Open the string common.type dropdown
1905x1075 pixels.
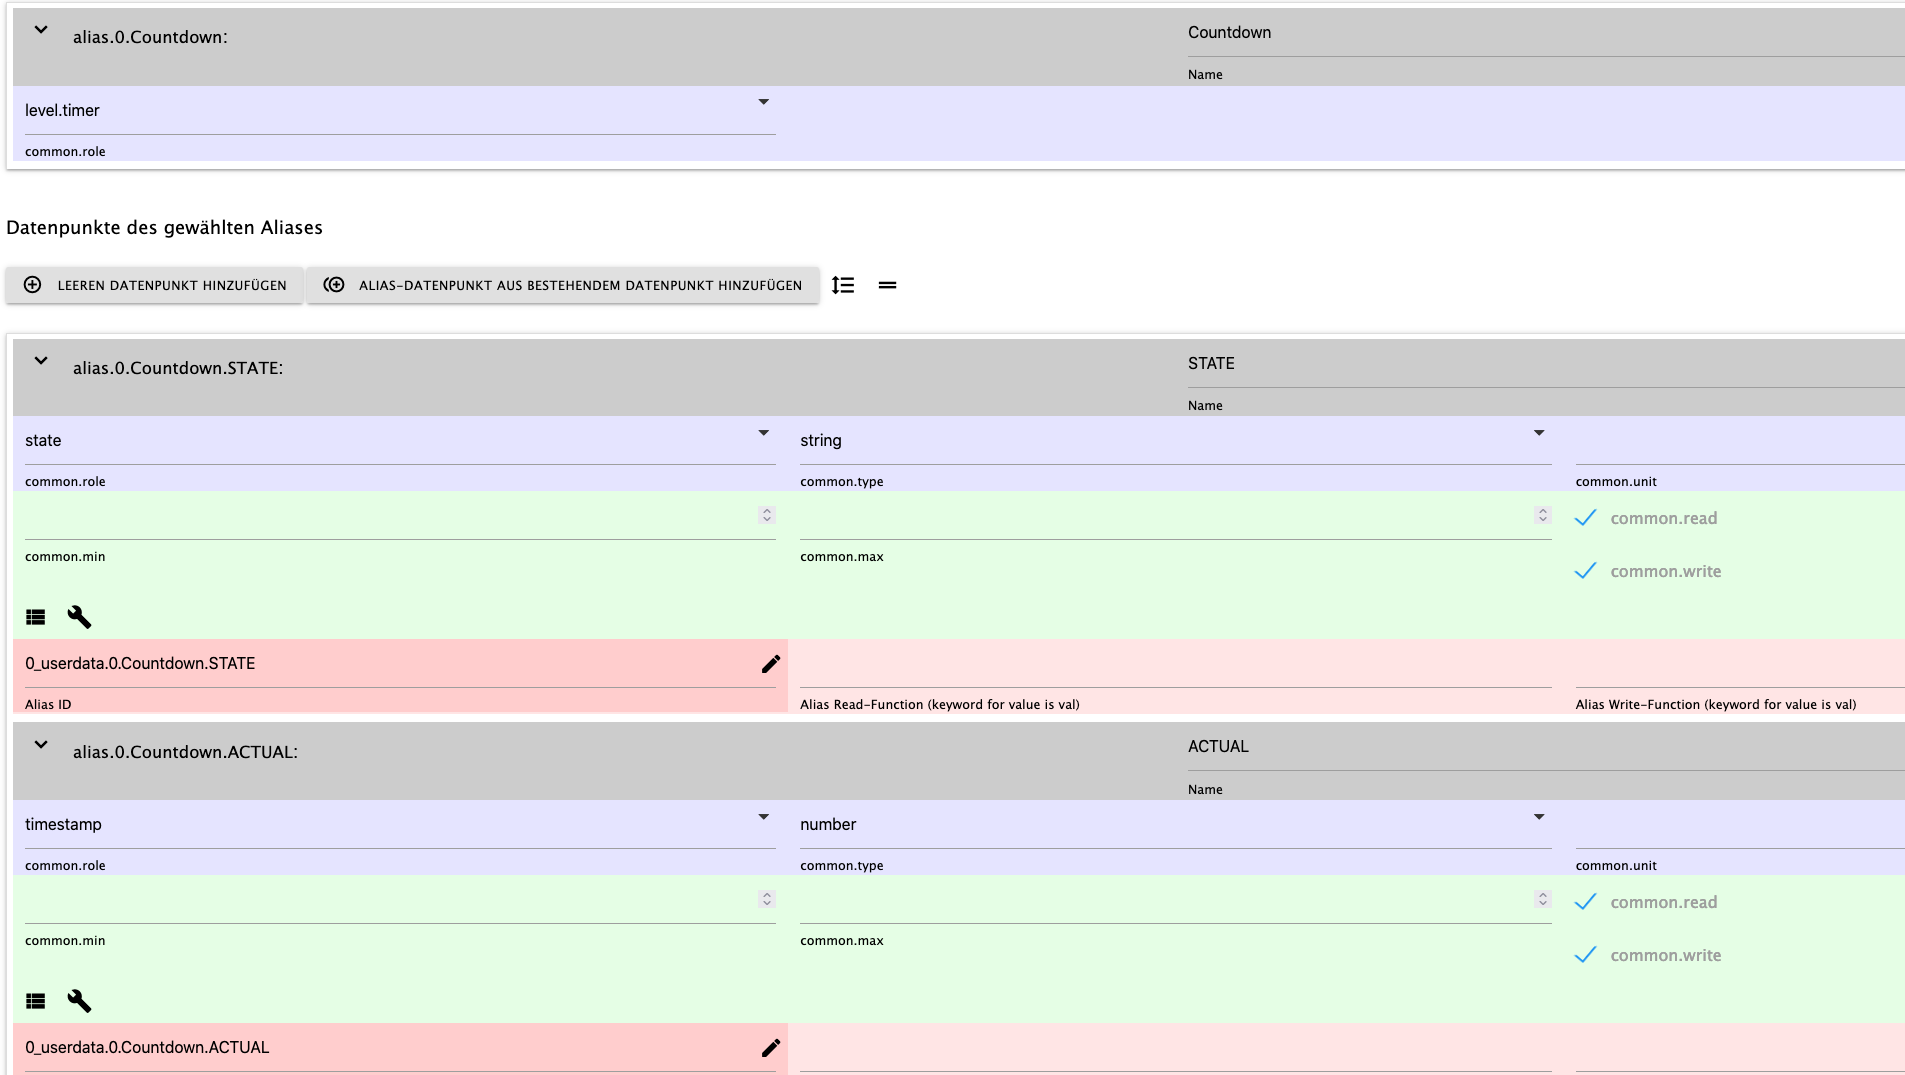[1175, 440]
